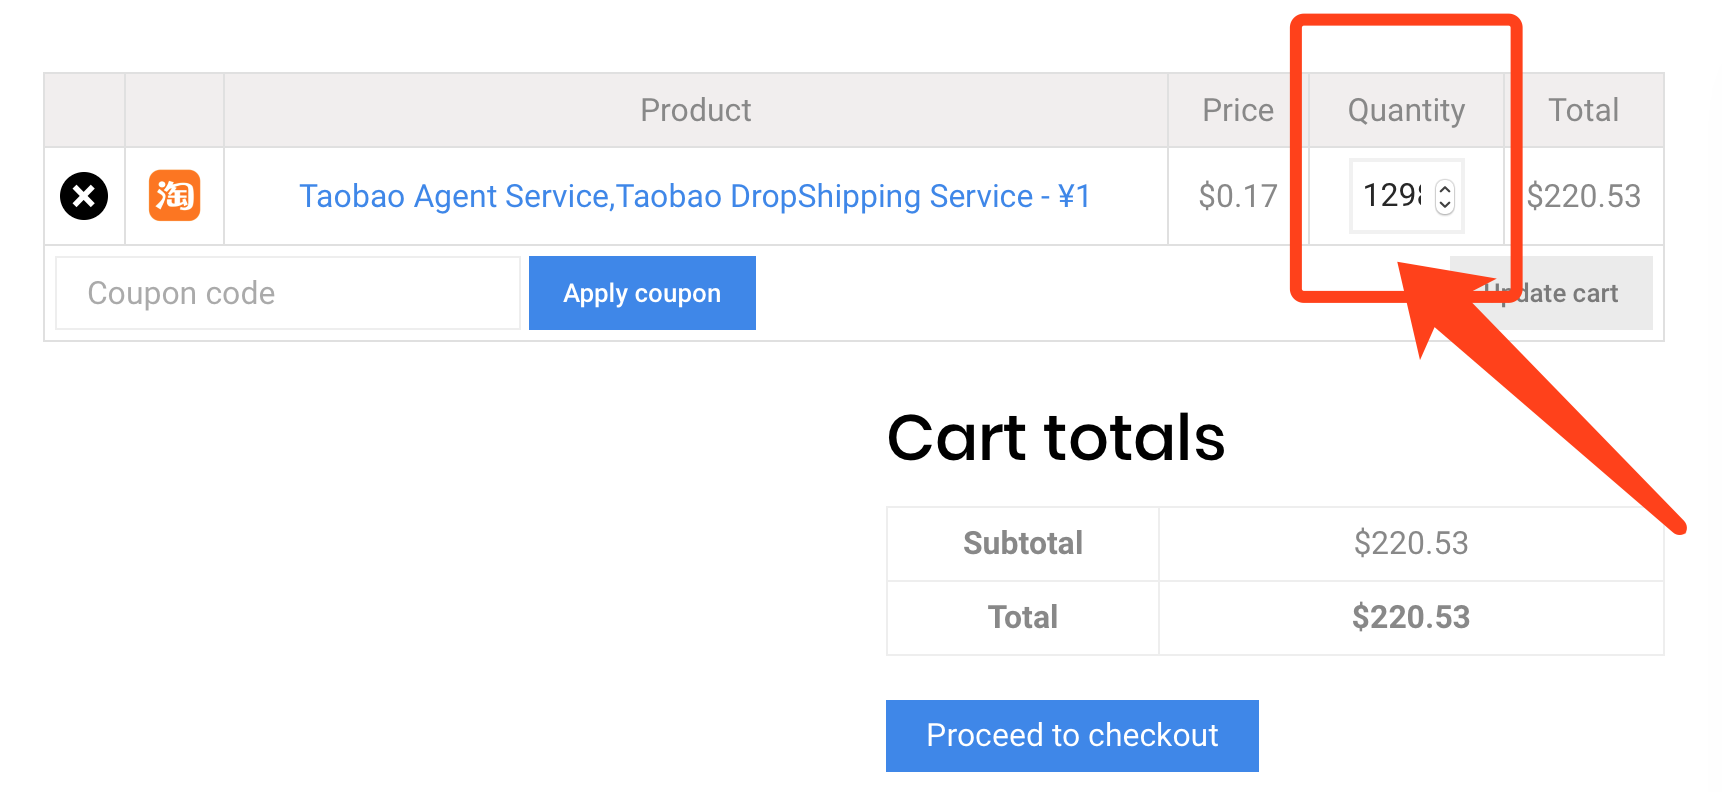1722x792 pixels.
Task: Select the Price column header
Action: 1238,110
